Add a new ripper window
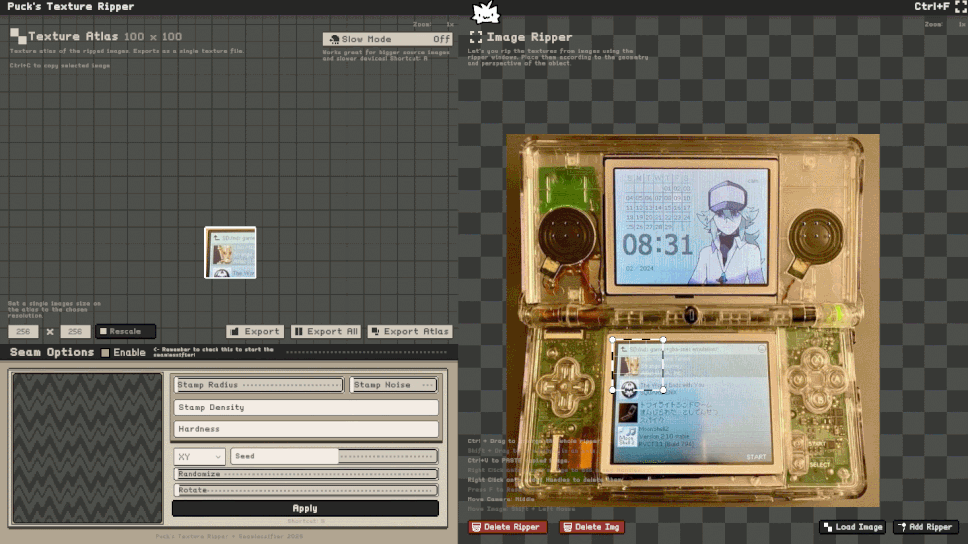 pyautogui.click(x=925, y=527)
